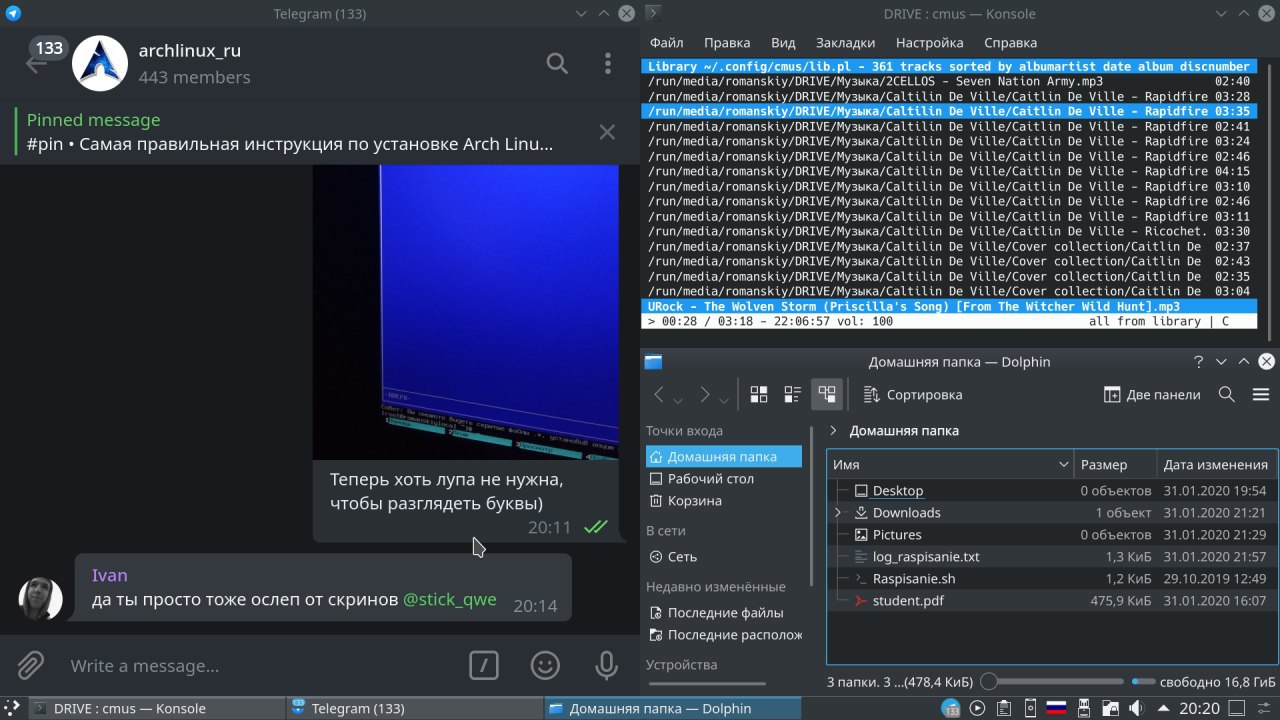
Task: Sort by 'Дата изменения' column header
Action: (x=1216, y=465)
